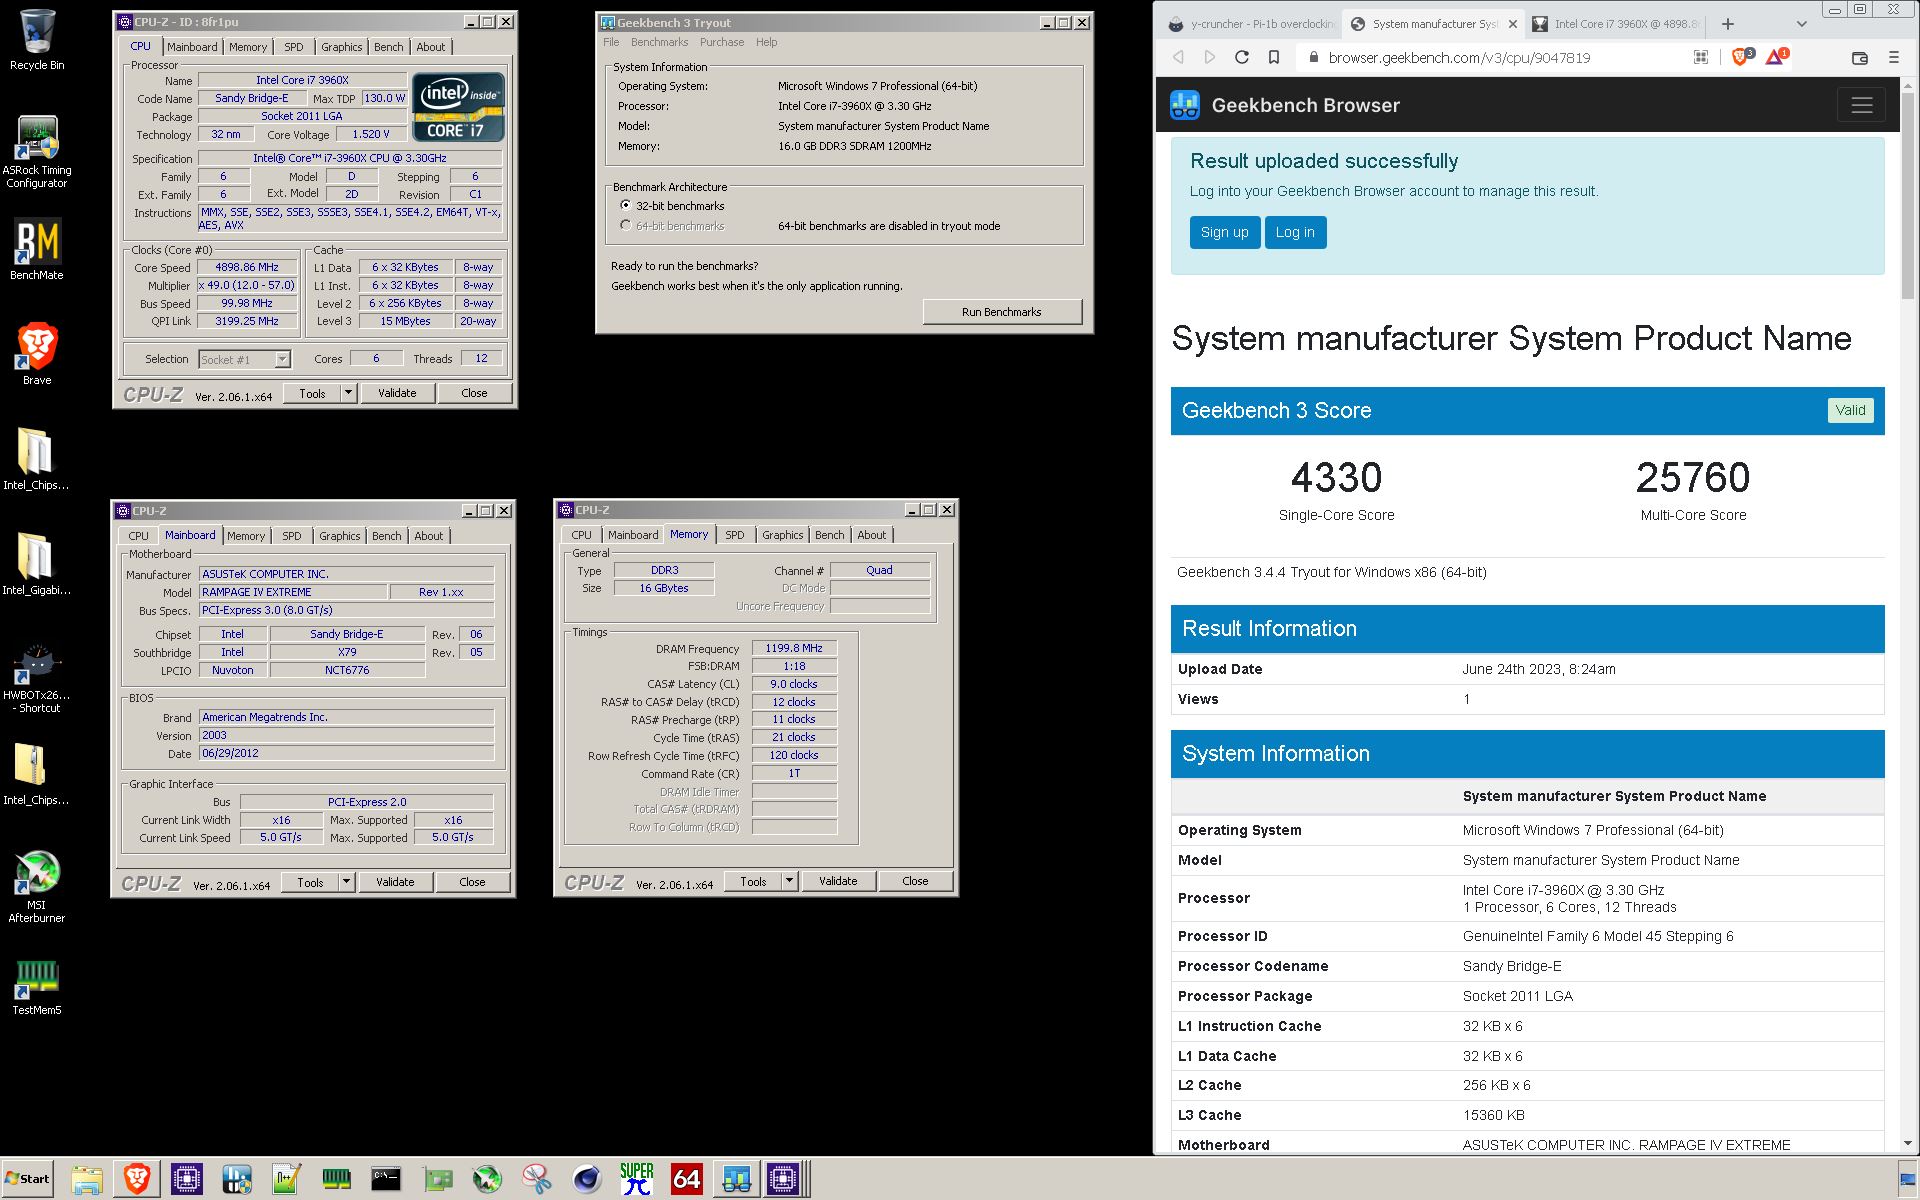
Task: Open Socket #1 selection dropdown in CPU-Z
Action: click(x=244, y=359)
